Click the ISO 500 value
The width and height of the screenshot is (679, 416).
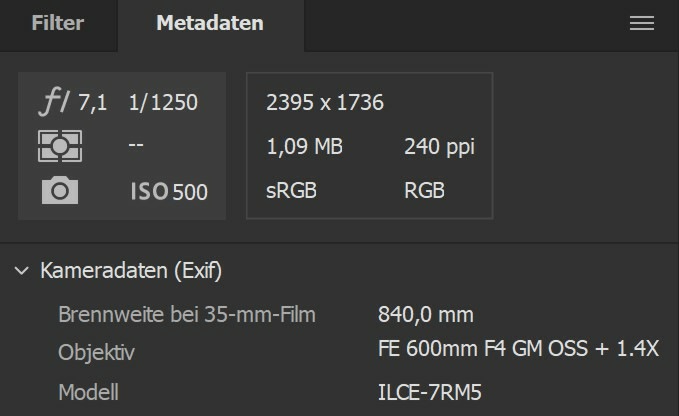[x=168, y=191]
